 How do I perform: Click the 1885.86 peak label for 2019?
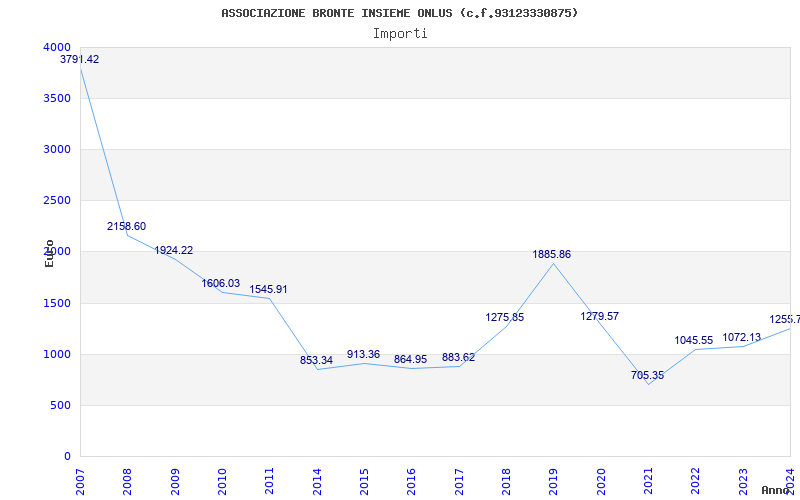tap(552, 255)
